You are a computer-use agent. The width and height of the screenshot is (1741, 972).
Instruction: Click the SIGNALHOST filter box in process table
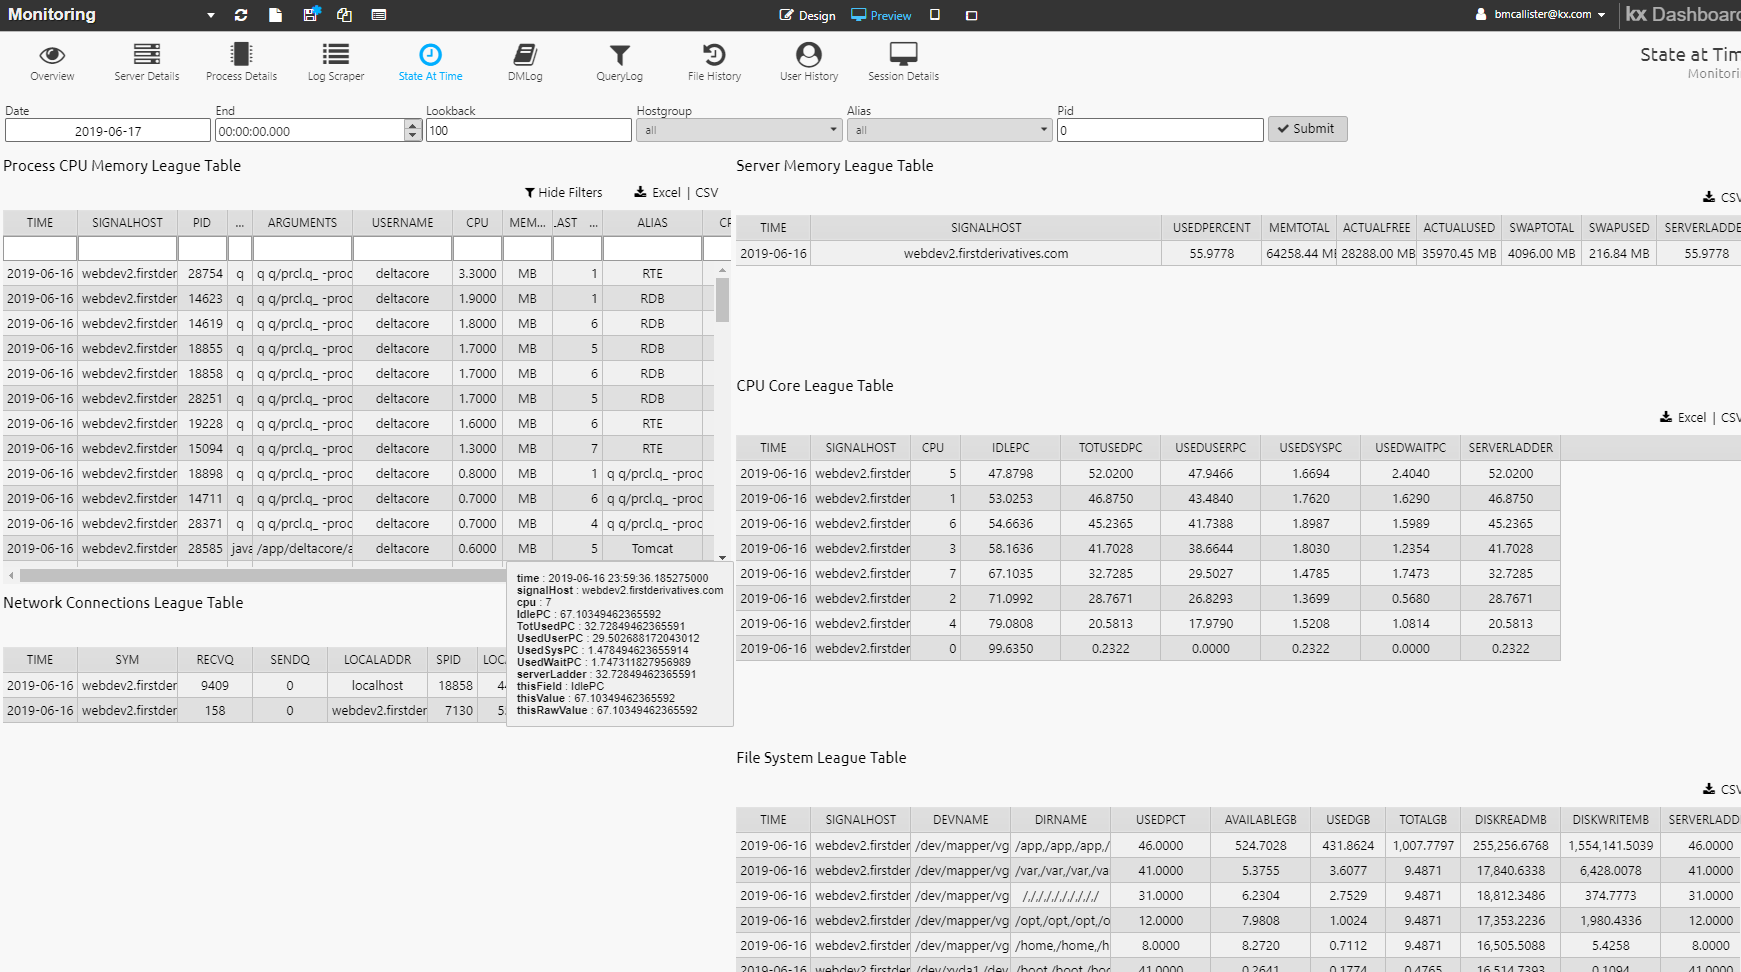coord(127,248)
